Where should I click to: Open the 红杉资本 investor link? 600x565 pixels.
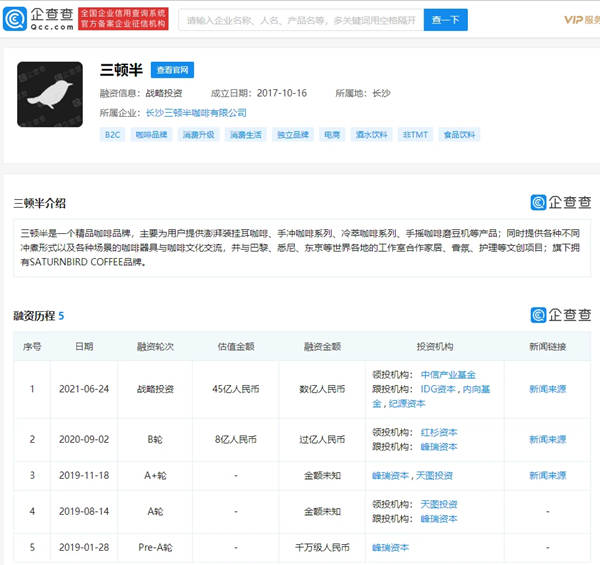tap(439, 432)
